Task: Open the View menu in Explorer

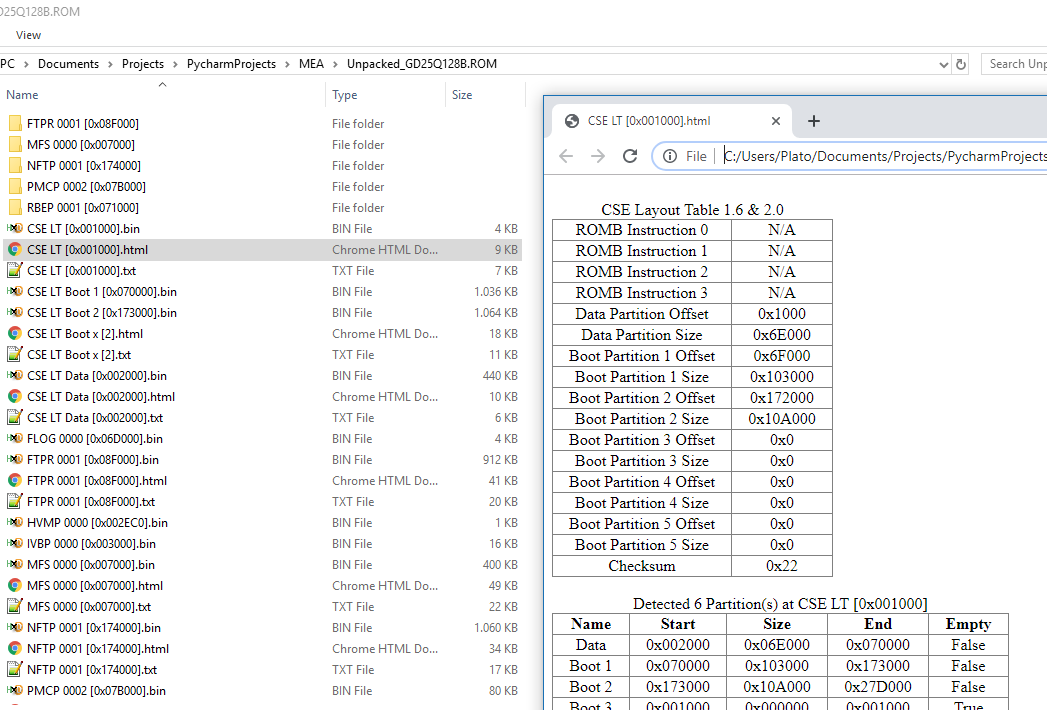Action: pos(28,35)
